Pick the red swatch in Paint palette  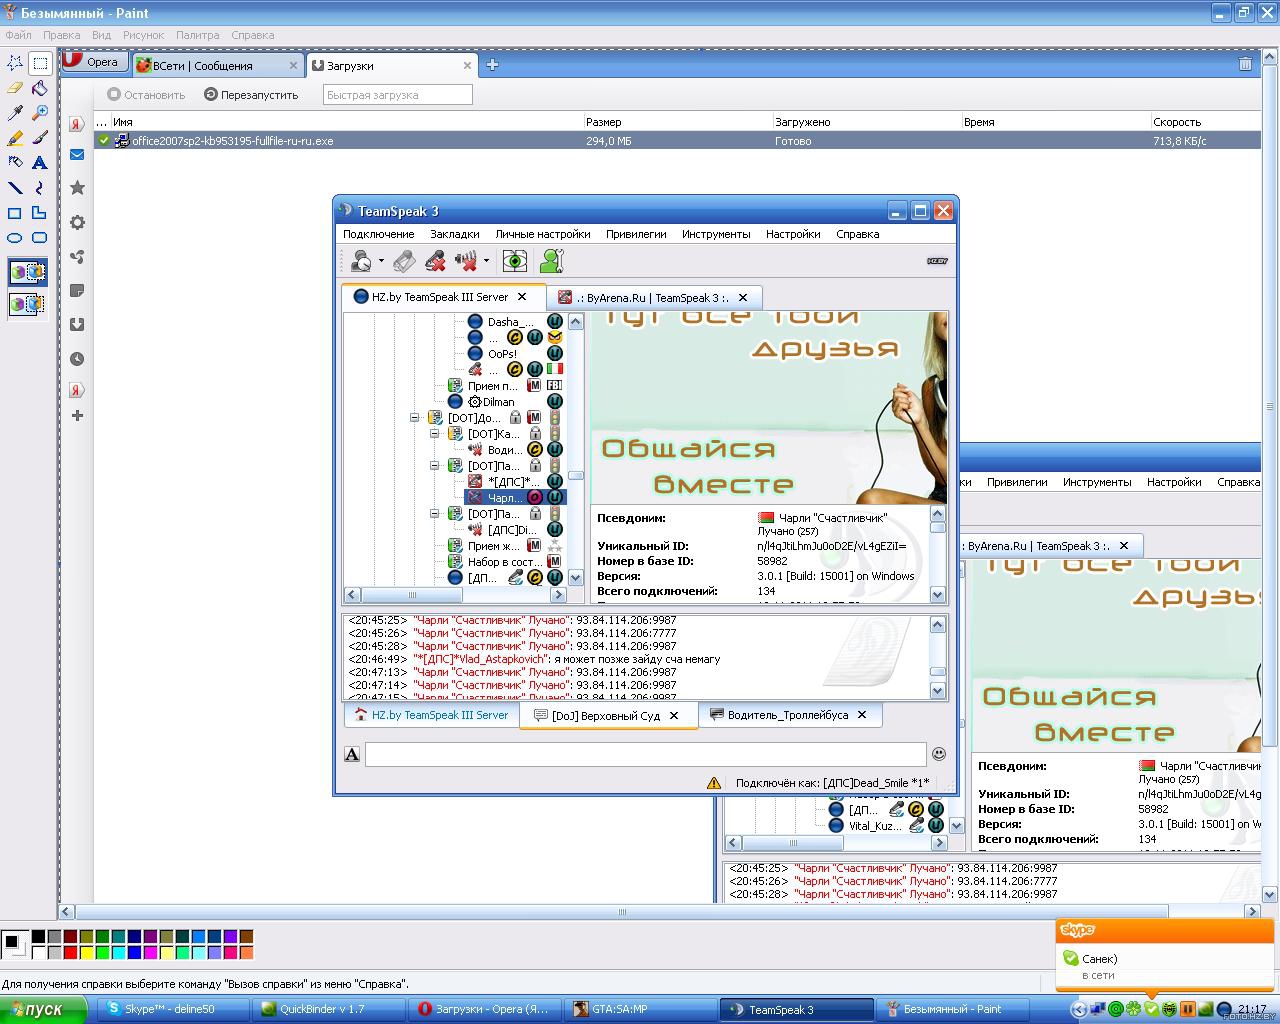click(x=70, y=952)
